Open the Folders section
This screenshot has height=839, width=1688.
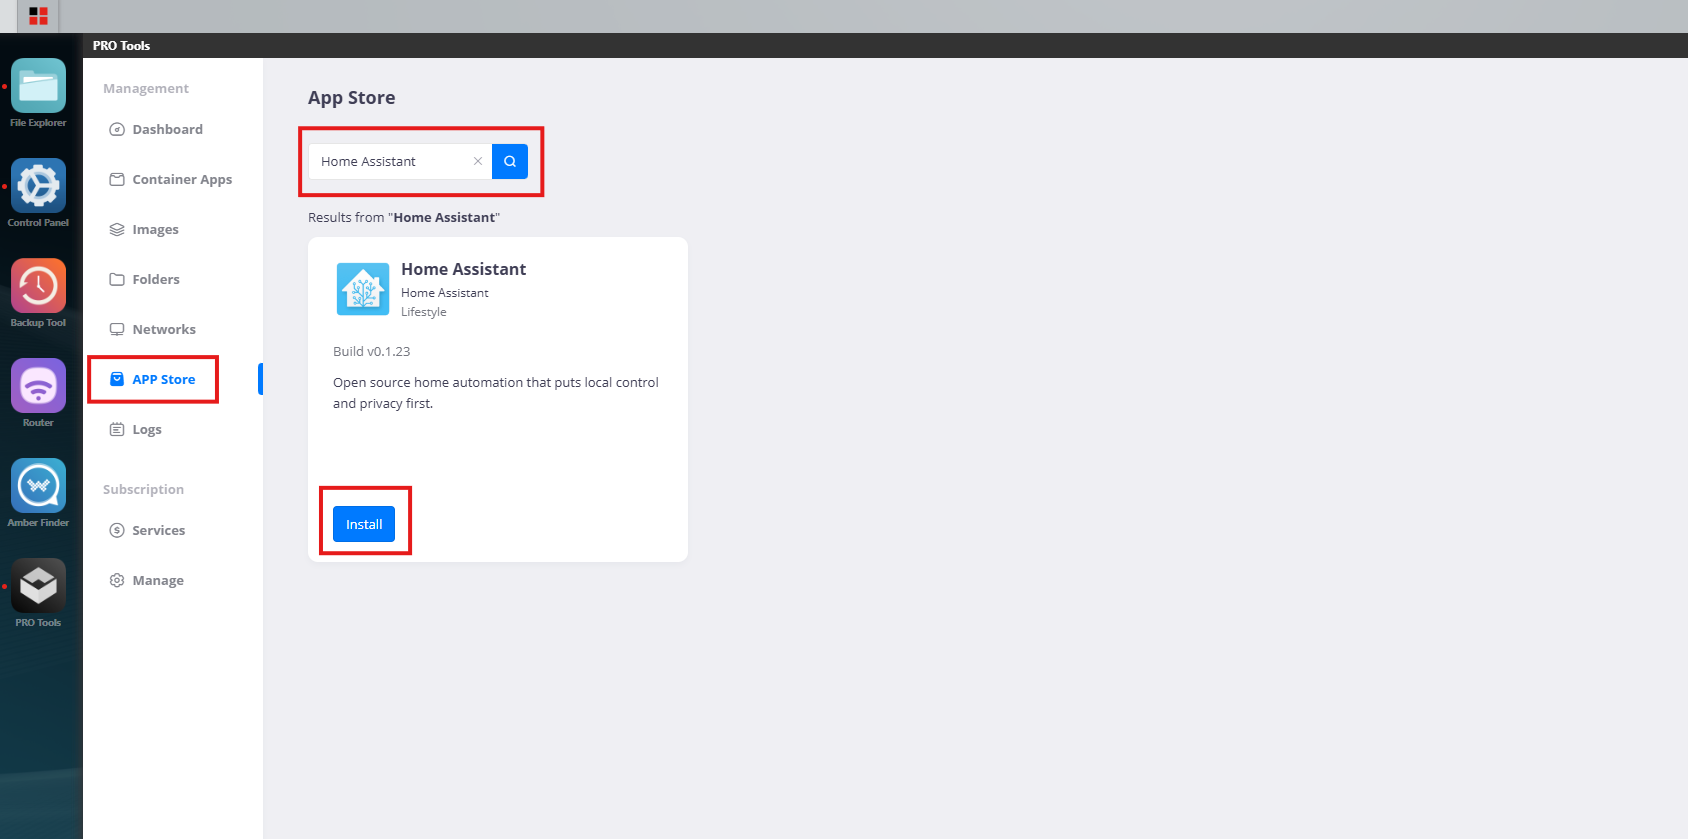point(145,279)
